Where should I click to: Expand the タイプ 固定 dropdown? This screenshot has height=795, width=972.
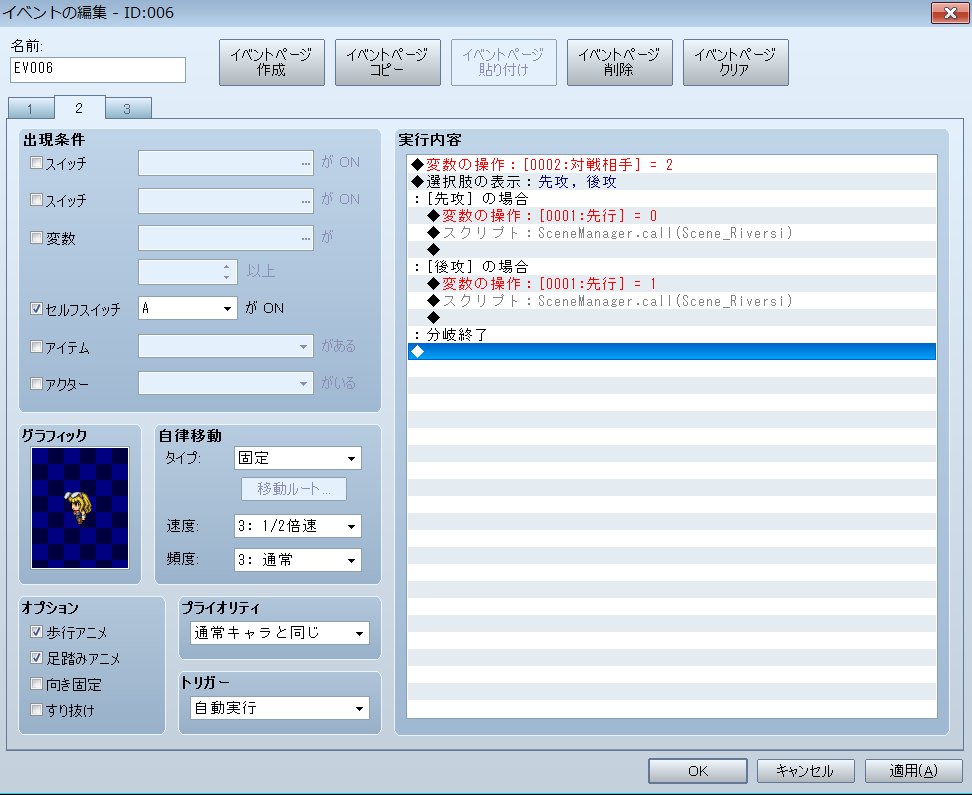click(x=298, y=459)
